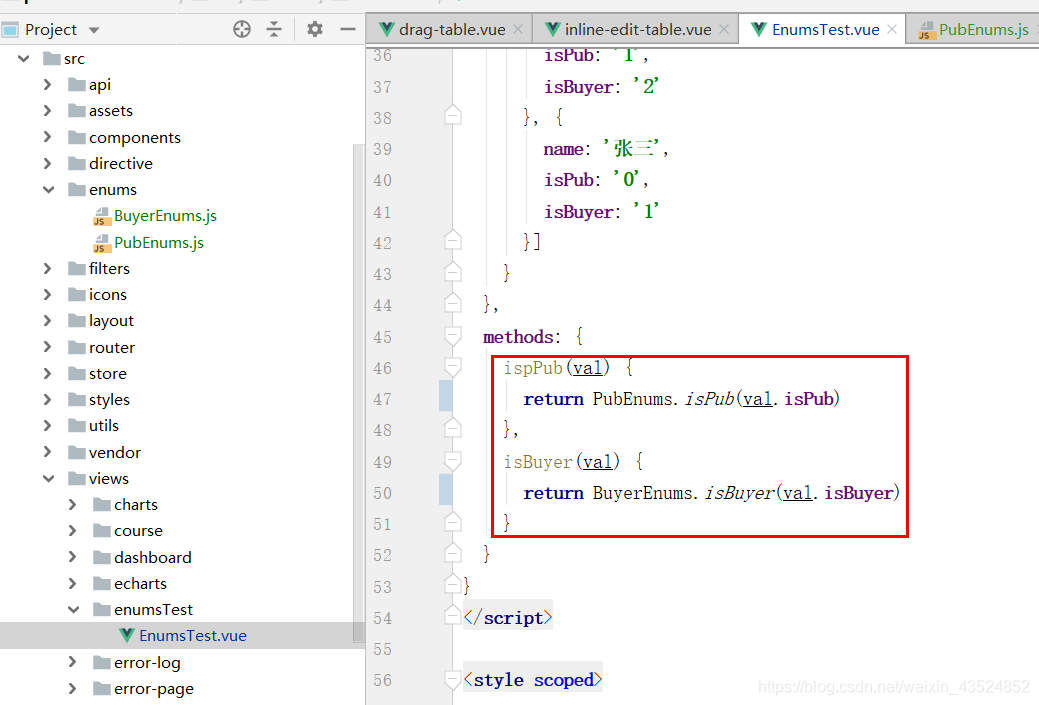Expand the course folder
1039x705 pixels.
(72, 531)
